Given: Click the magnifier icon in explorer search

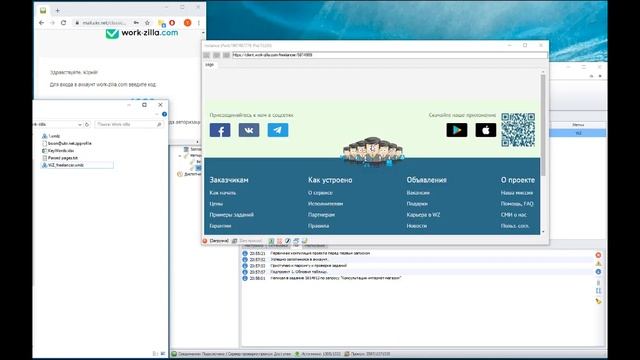Looking at the screenshot, I should 159,124.
